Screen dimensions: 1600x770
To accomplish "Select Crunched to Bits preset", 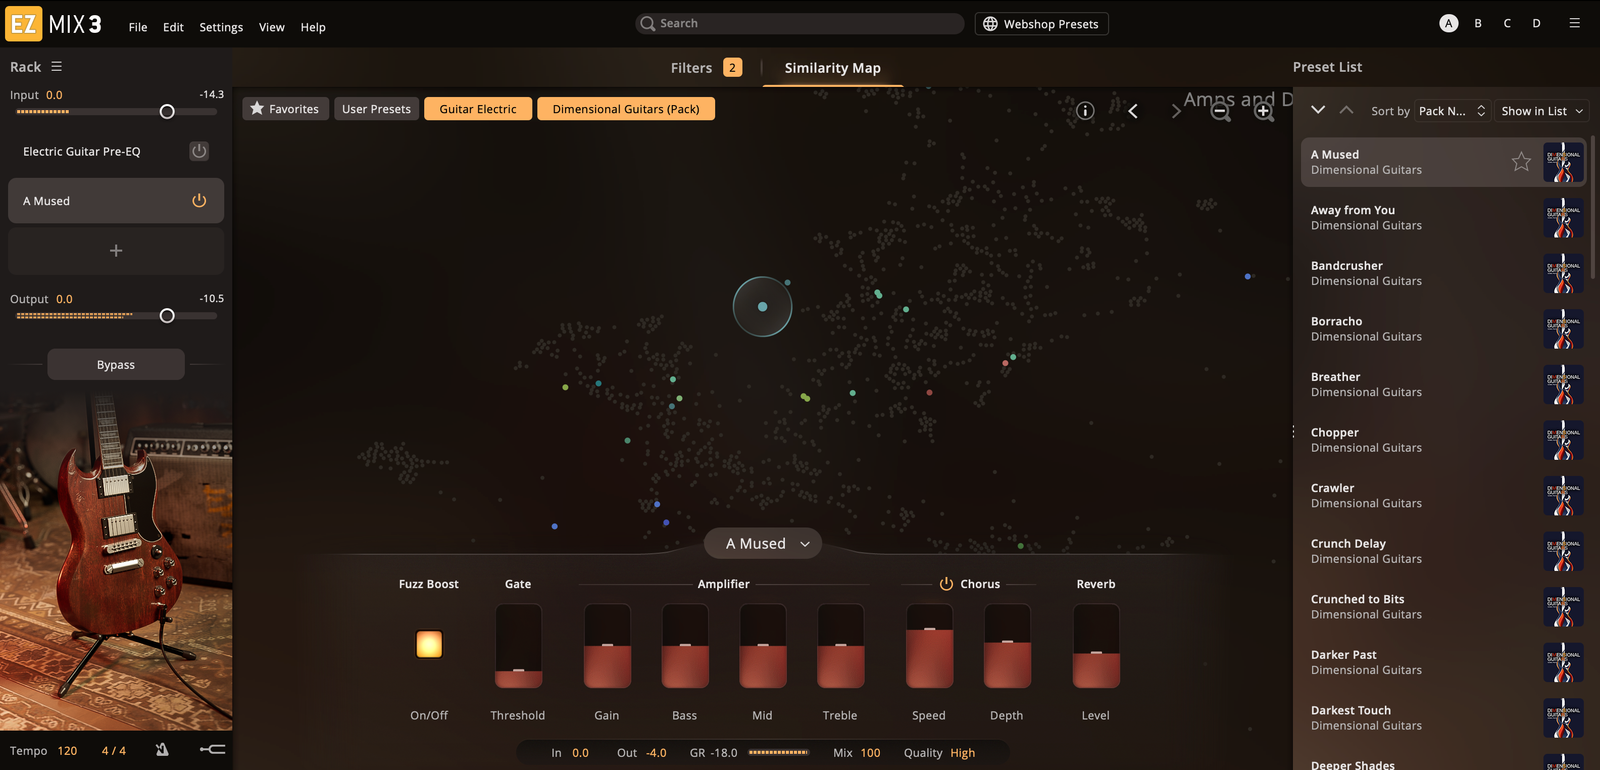I will pos(1442,607).
